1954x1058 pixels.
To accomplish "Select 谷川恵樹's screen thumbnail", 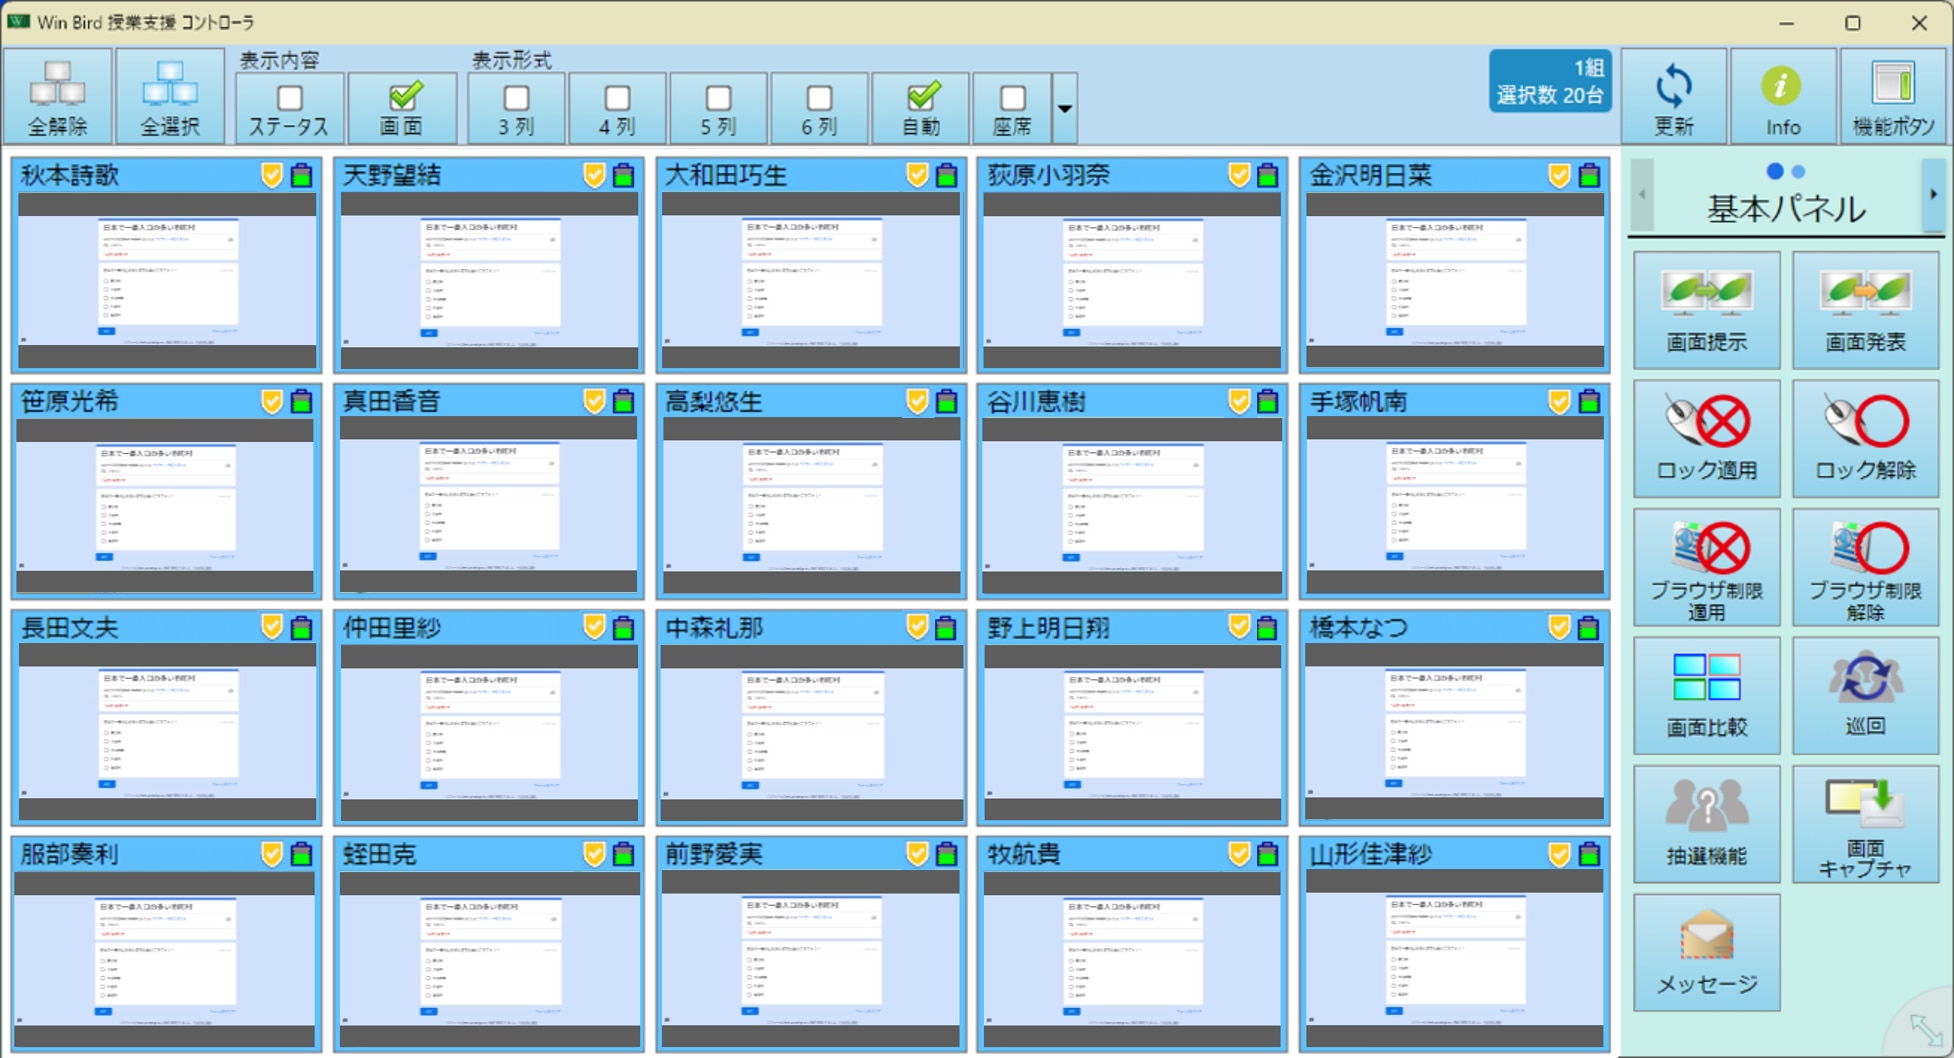I will click(x=1132, y=507).
